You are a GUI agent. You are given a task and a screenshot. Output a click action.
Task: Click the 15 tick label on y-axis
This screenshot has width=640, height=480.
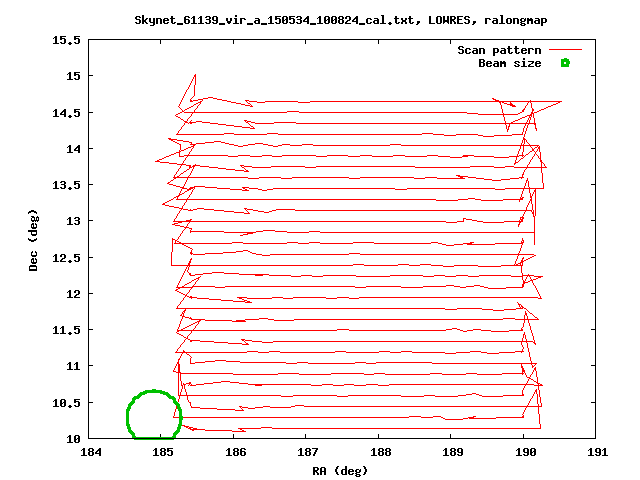click(73, 76)
